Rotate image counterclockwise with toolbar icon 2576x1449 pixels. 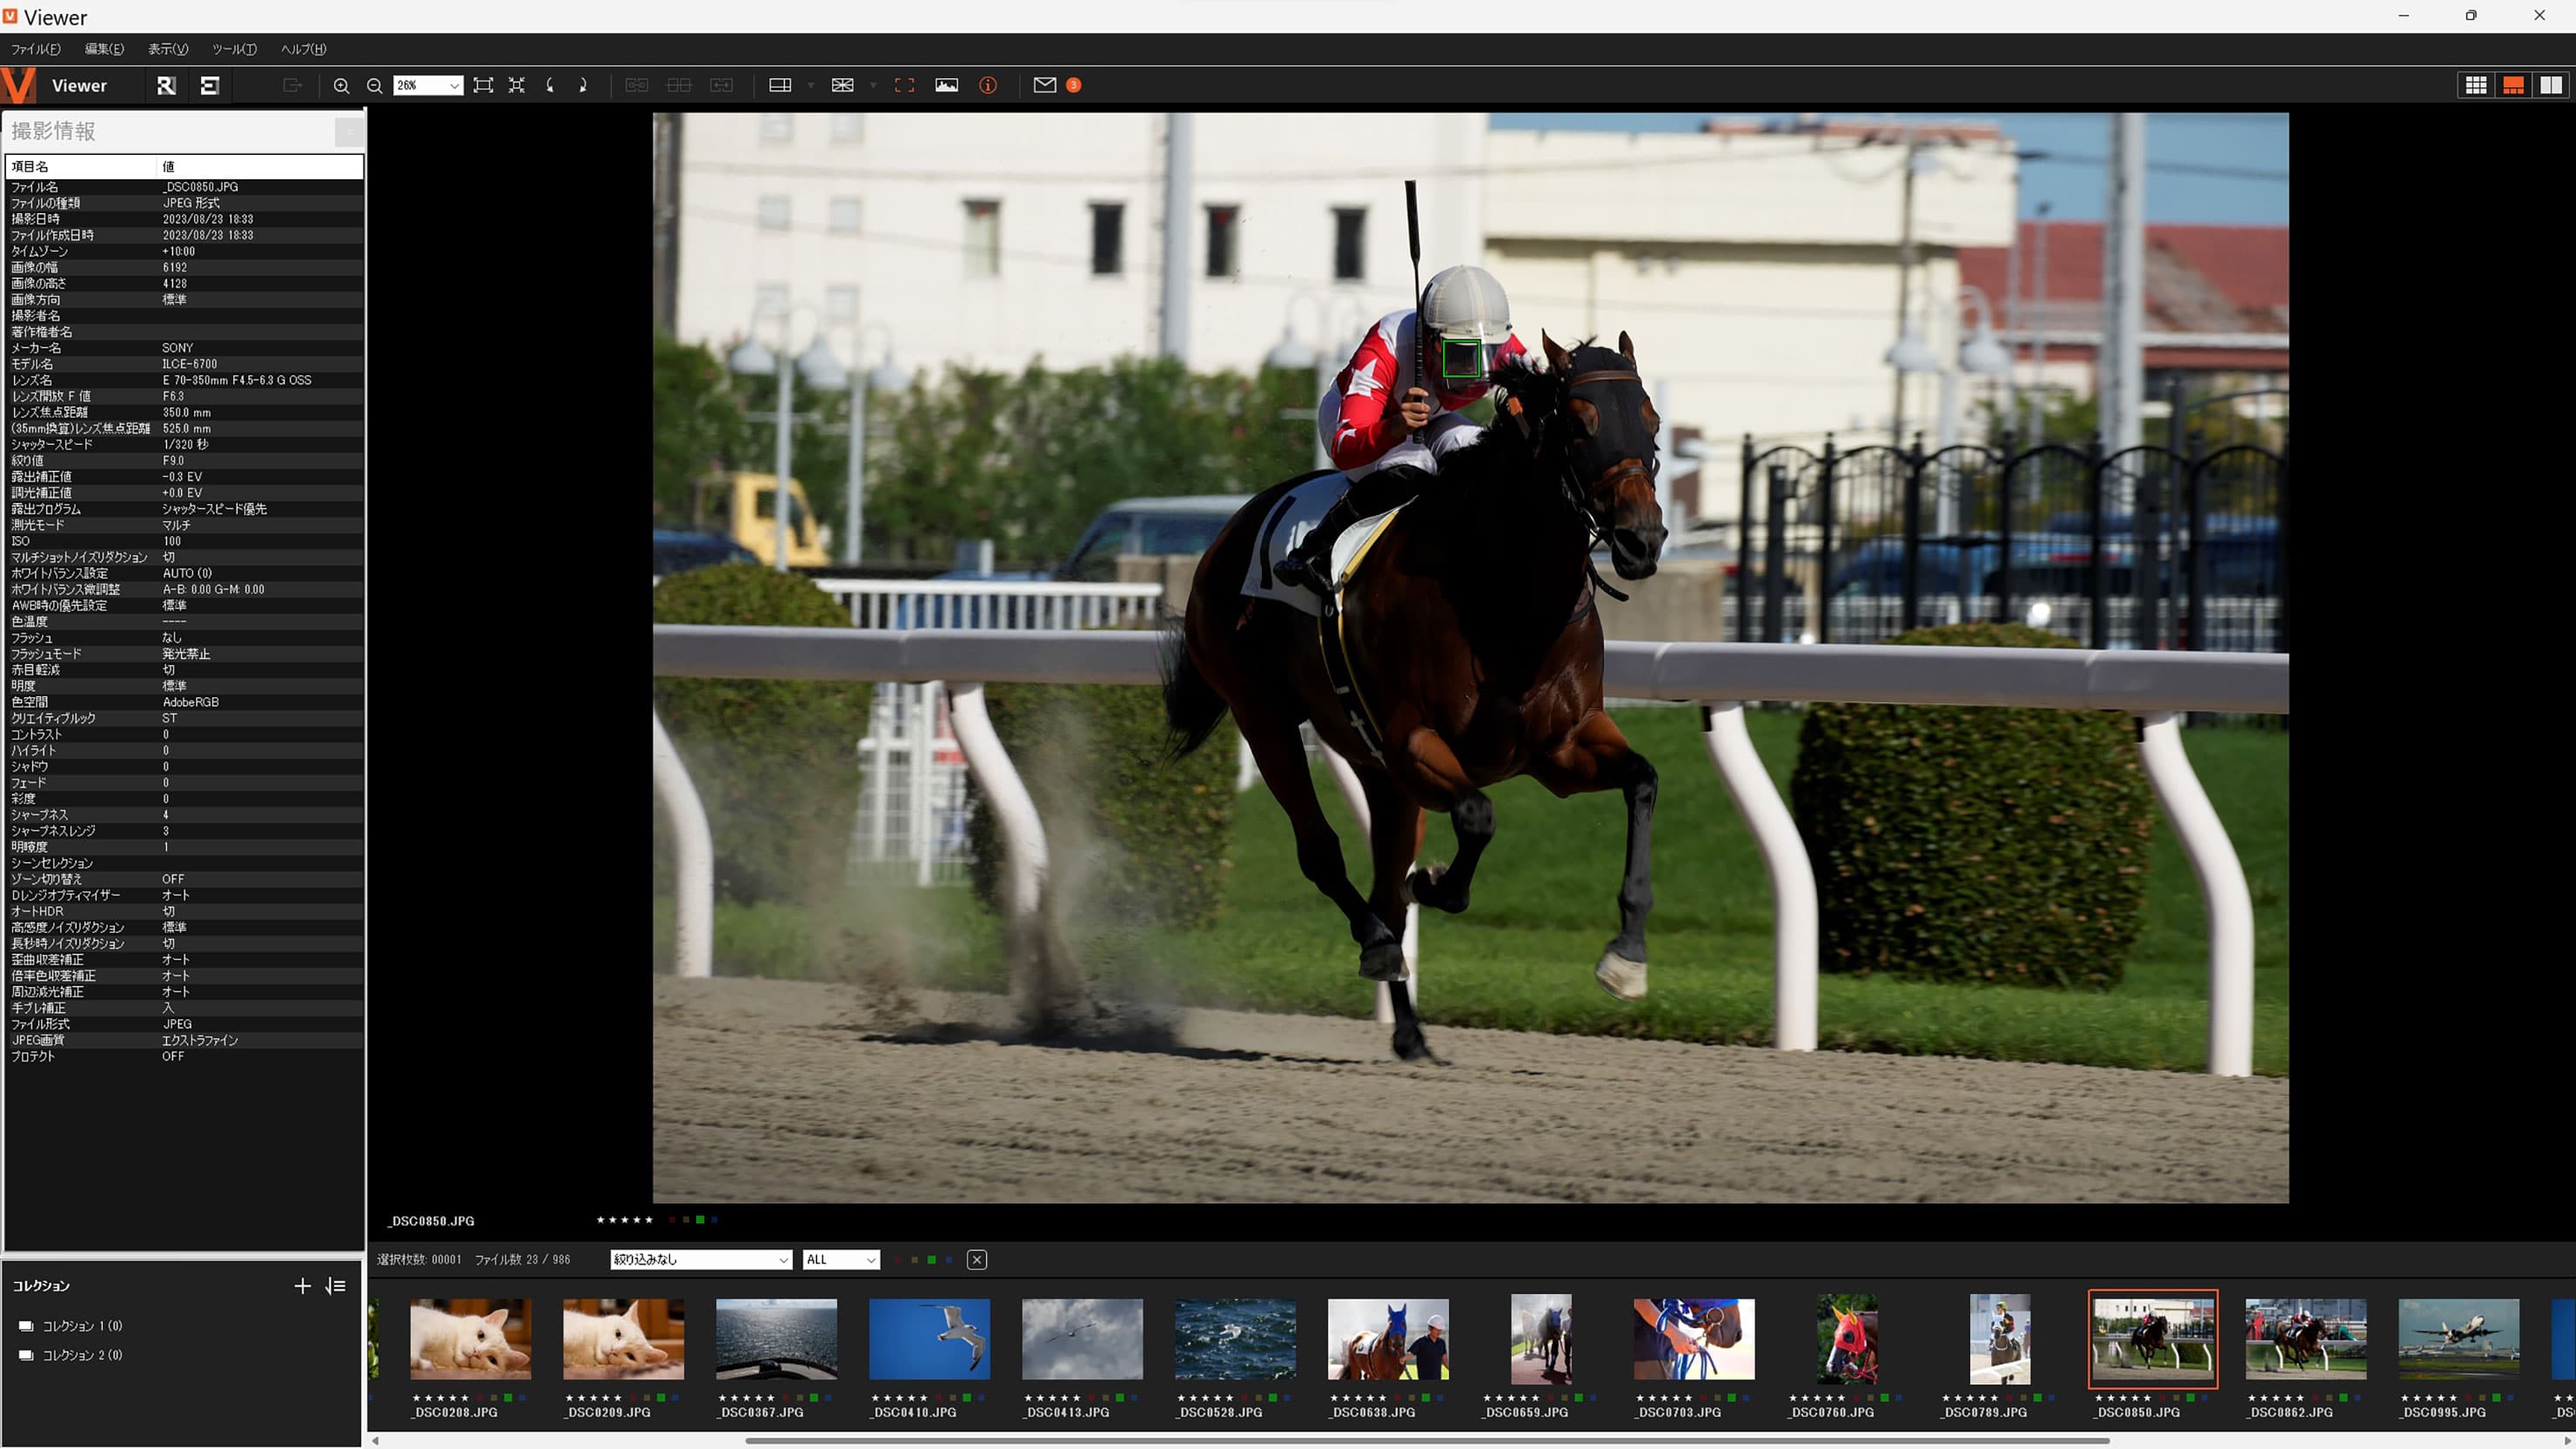pyautogui.click(x=550, y=86)
